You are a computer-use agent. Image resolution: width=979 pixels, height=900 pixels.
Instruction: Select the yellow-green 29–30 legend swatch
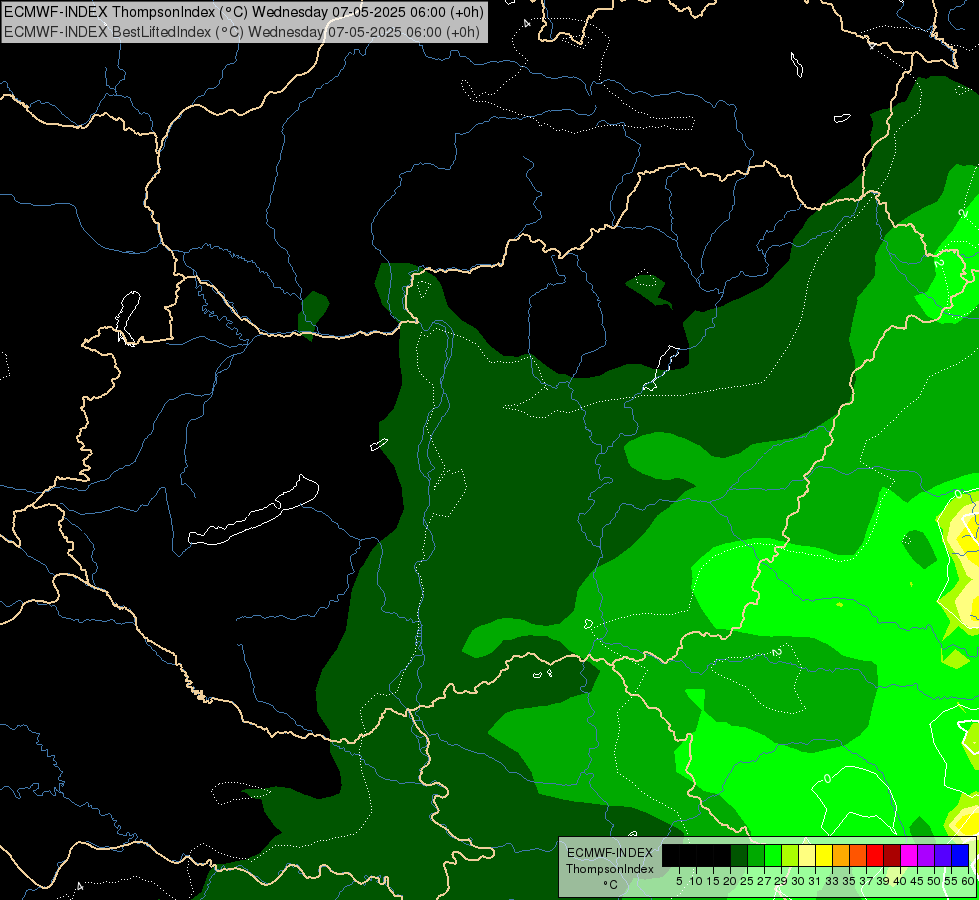pyautogui.click(x=790, y=855)
